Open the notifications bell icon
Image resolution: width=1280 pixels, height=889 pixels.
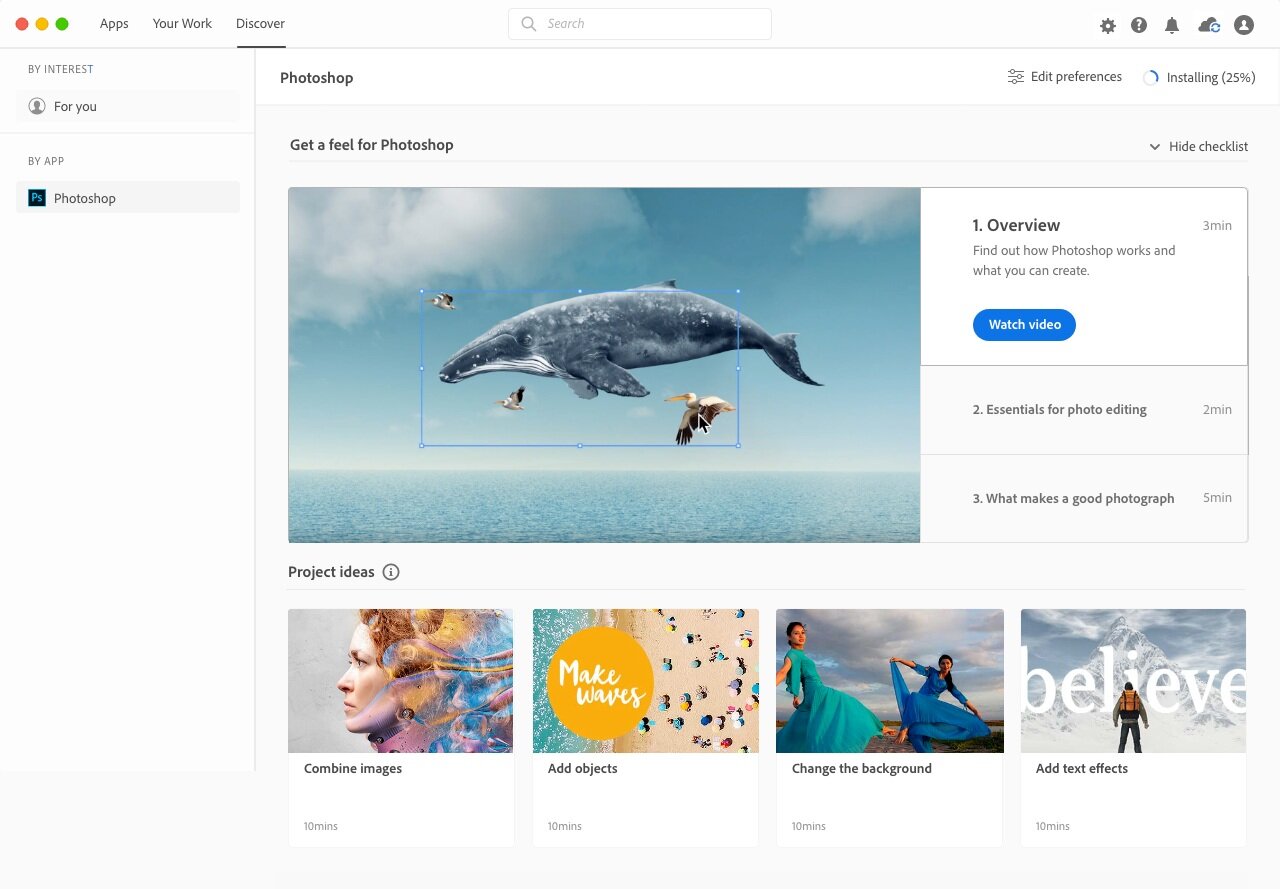click(x=1172, y=25)
